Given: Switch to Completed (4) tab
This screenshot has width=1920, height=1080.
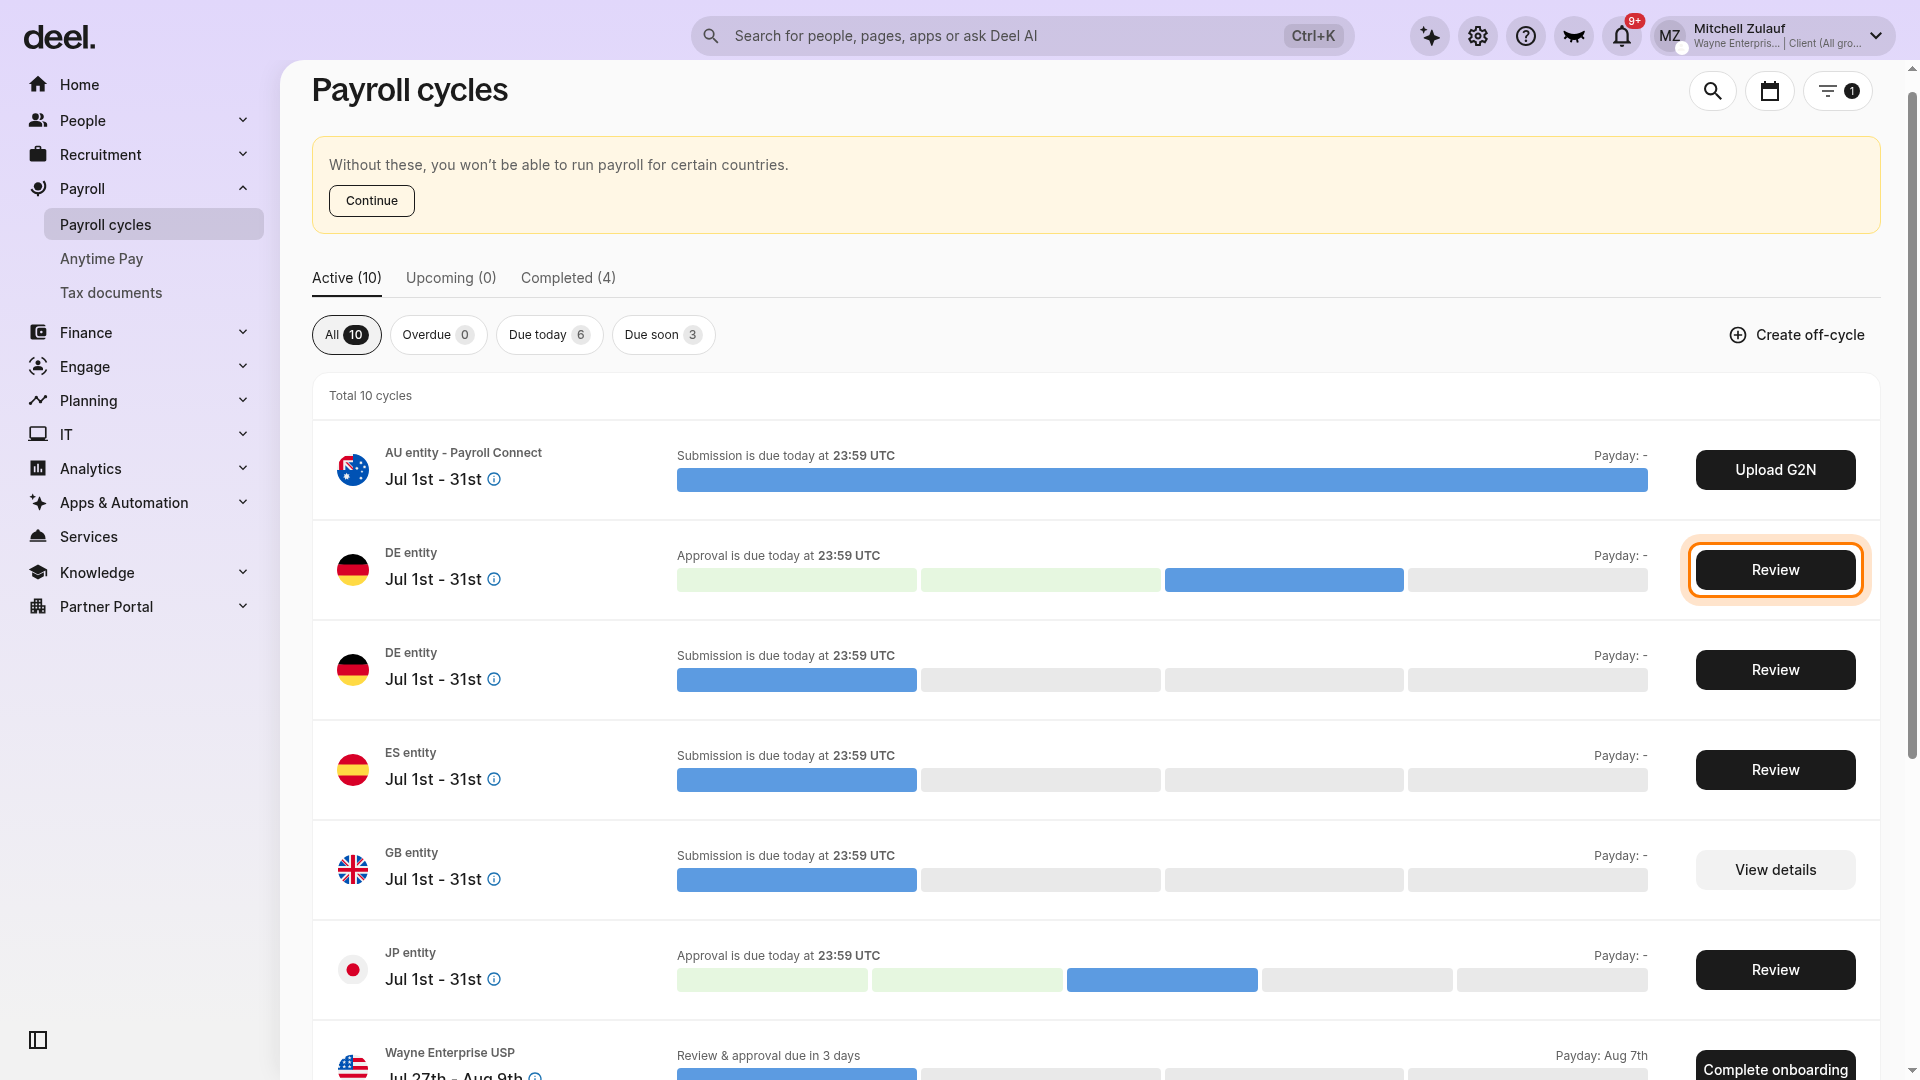Looking at the screenshot, I should pos(568,278).
